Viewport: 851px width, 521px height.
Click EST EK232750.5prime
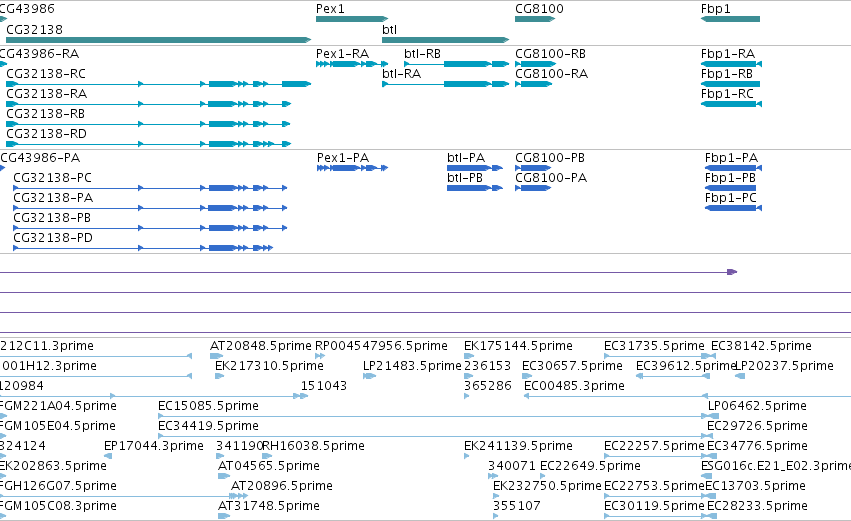tap(547, 486)
